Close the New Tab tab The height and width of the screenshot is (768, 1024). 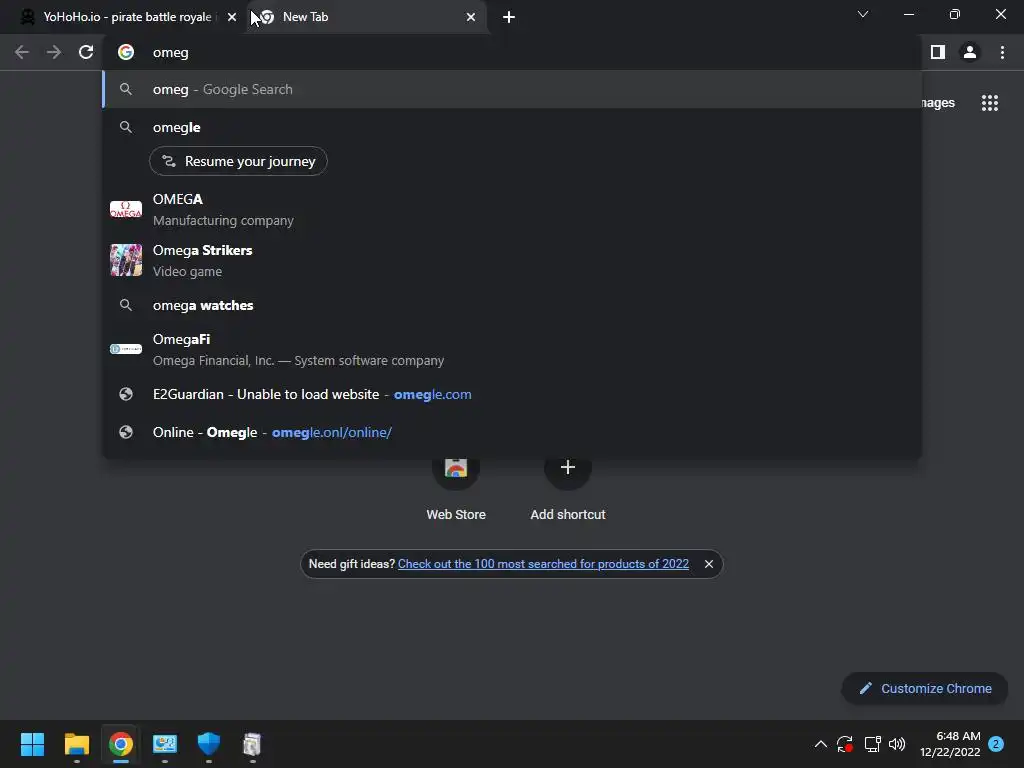471,17
